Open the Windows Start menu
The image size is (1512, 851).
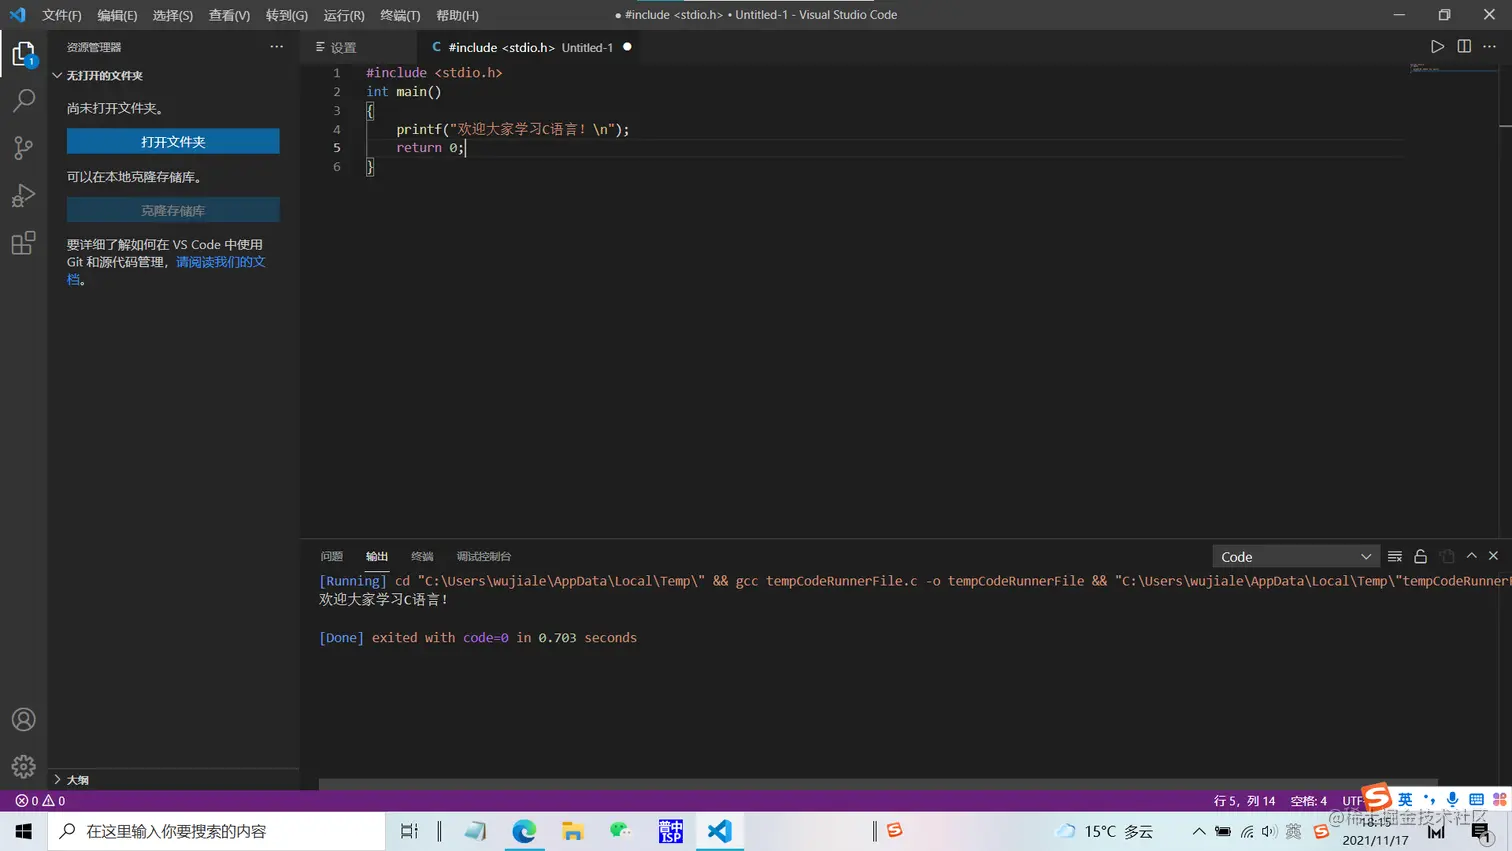coord(24,831)
